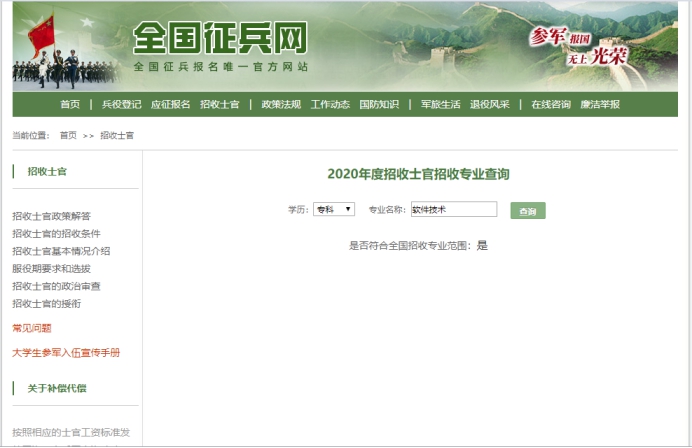Go to 在线咨询 in the navigation bar
This screenshot has width=692, height=448.
pos(551,104)
